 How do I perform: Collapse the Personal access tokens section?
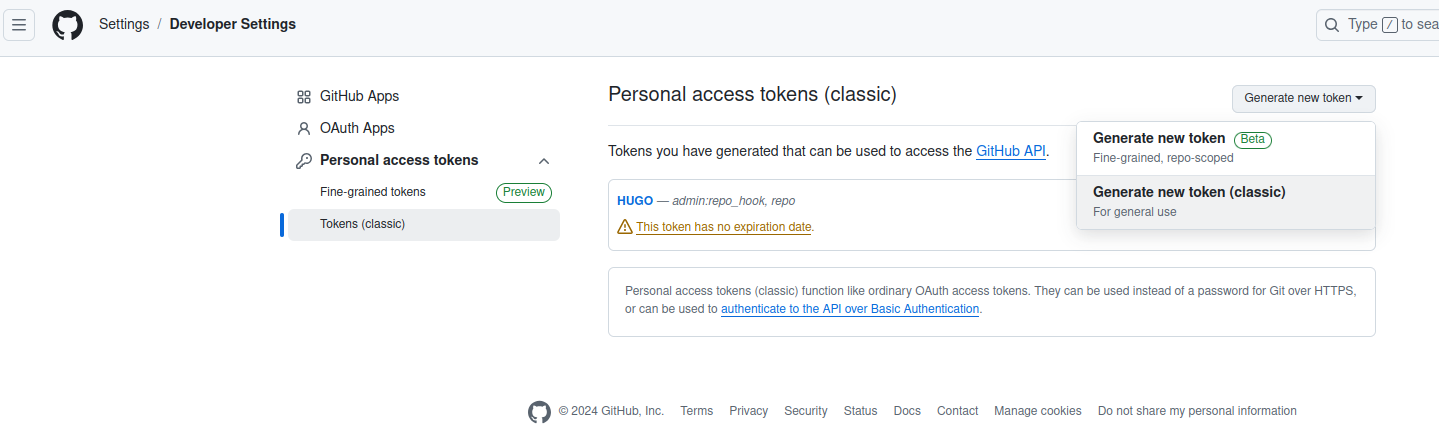tap(544, 161)
